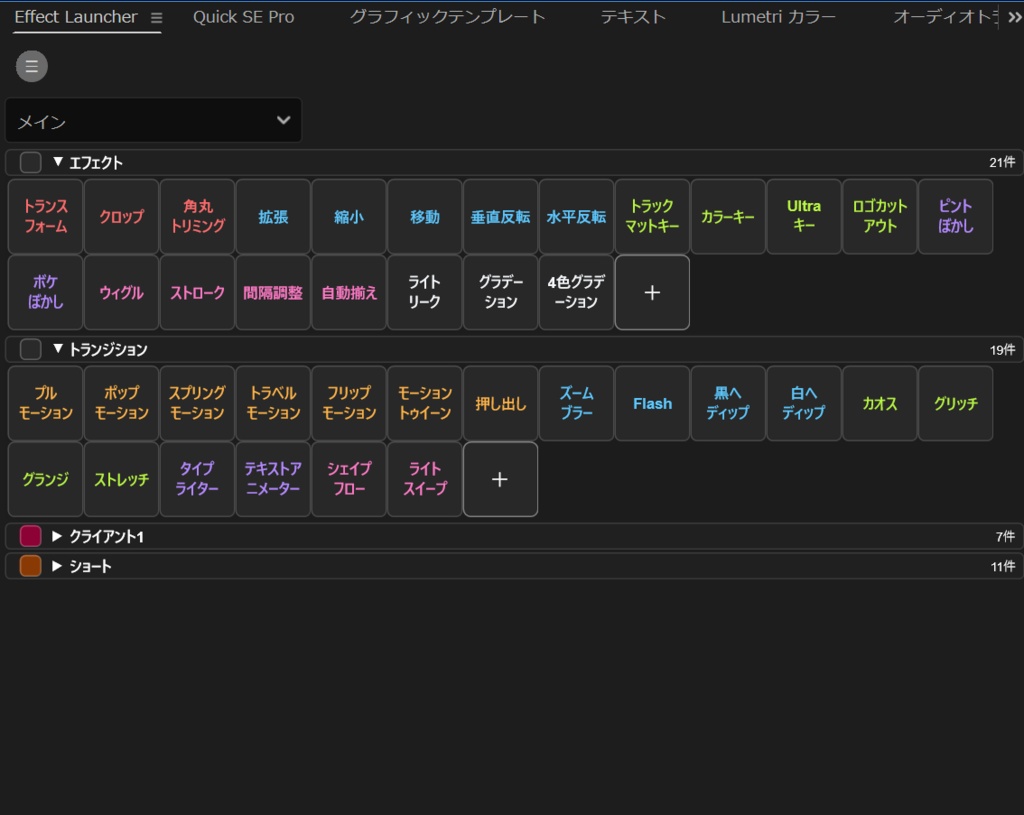This screenshot has height=815, width=1024.
Task: Toggle the トランジション section checkbox
Action: (31, 349)
